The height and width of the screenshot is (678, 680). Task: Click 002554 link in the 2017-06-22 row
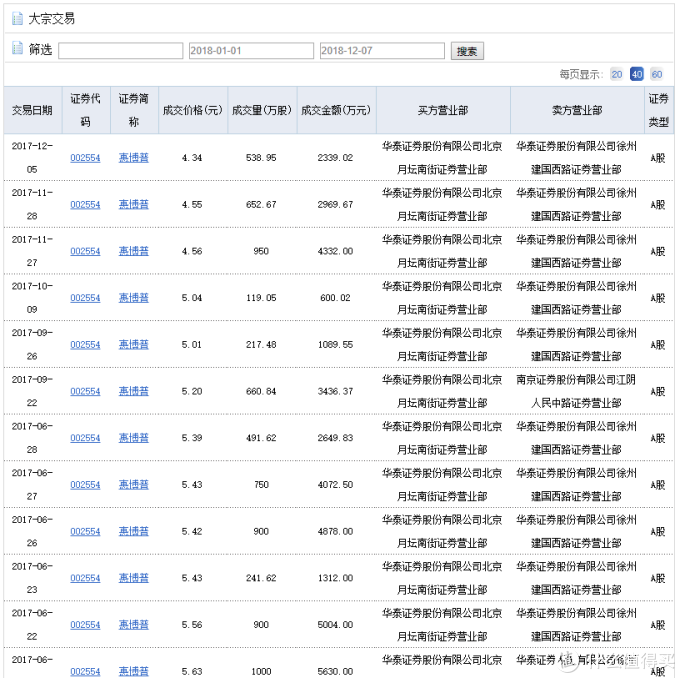click(85, 625)
